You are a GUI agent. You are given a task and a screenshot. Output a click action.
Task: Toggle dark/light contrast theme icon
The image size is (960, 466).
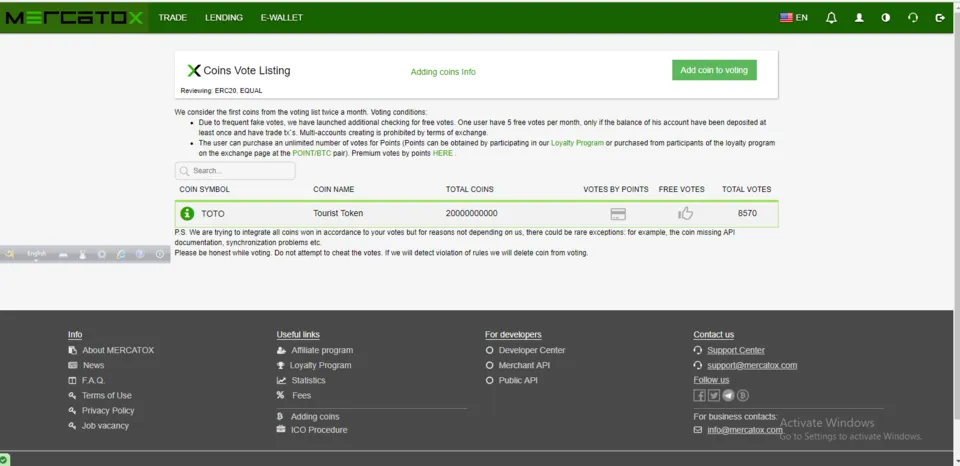click(x=885, y=18)
